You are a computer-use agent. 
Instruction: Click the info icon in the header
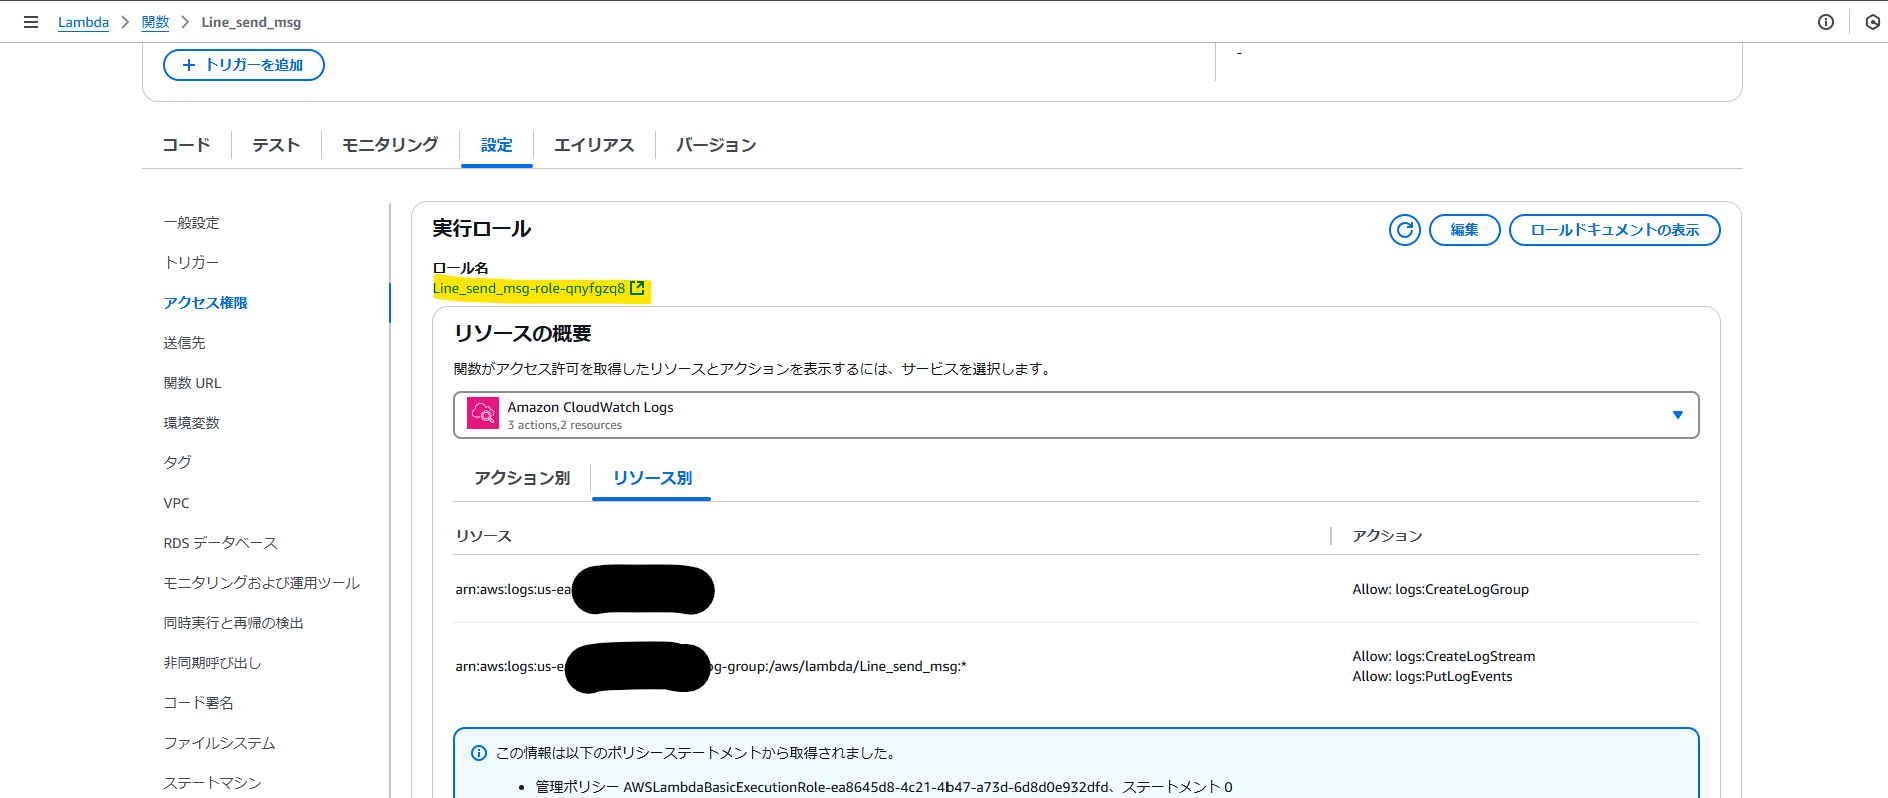tap(1826, 22)
